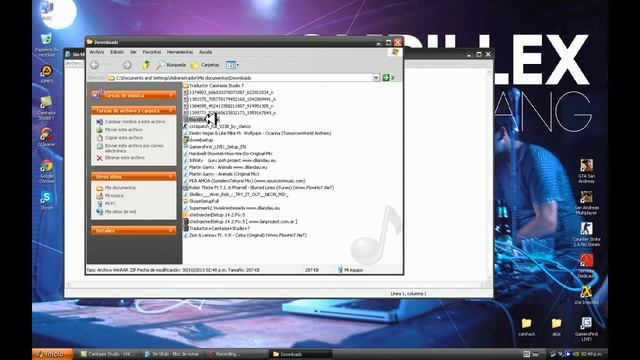Select file starting with 1383375

pos(229,99)
